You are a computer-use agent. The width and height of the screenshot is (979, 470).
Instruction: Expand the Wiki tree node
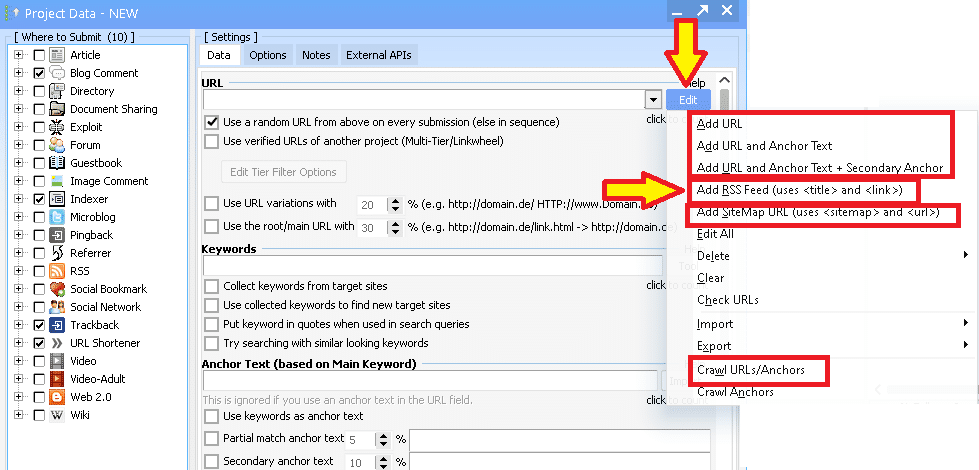point(18,415)
